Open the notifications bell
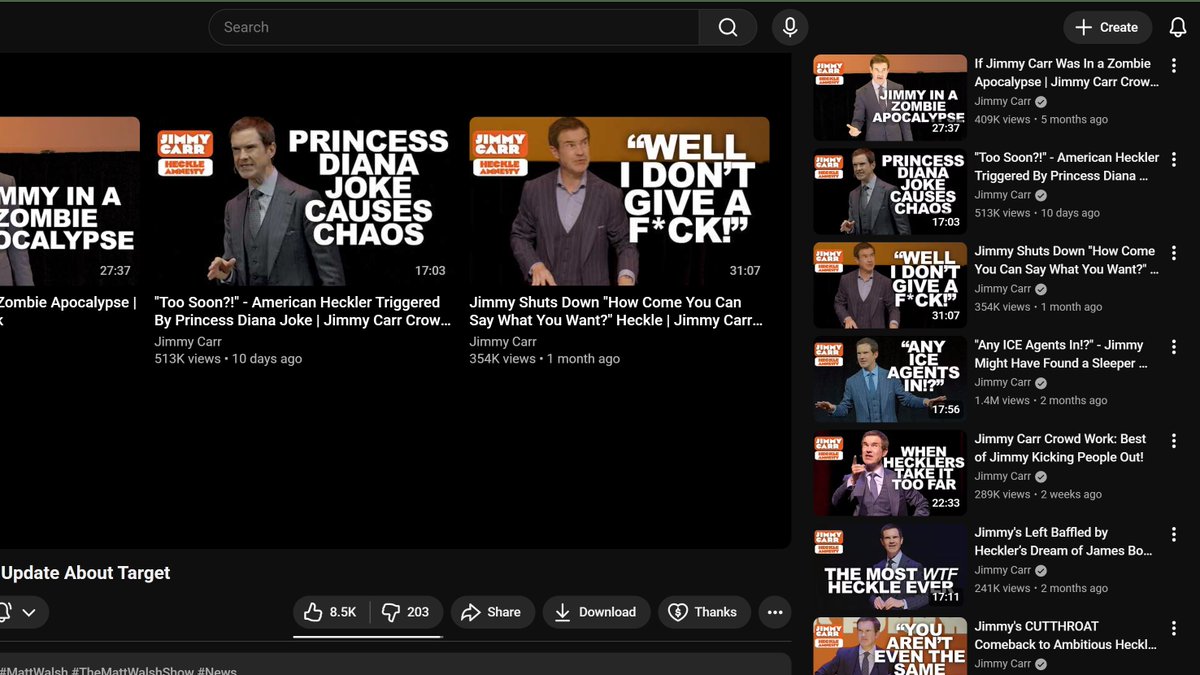1200x675 pixels. [x=1177, y=27]
